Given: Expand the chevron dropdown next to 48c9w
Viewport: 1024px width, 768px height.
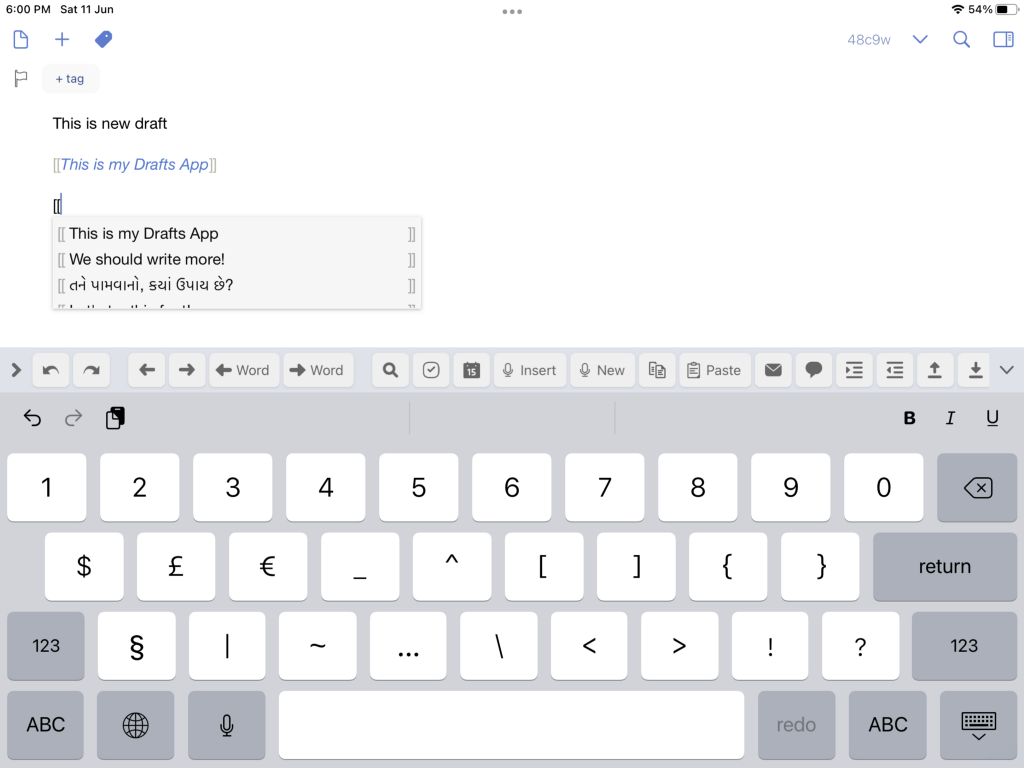Looking at the screenshot, I should click(920, 40).
